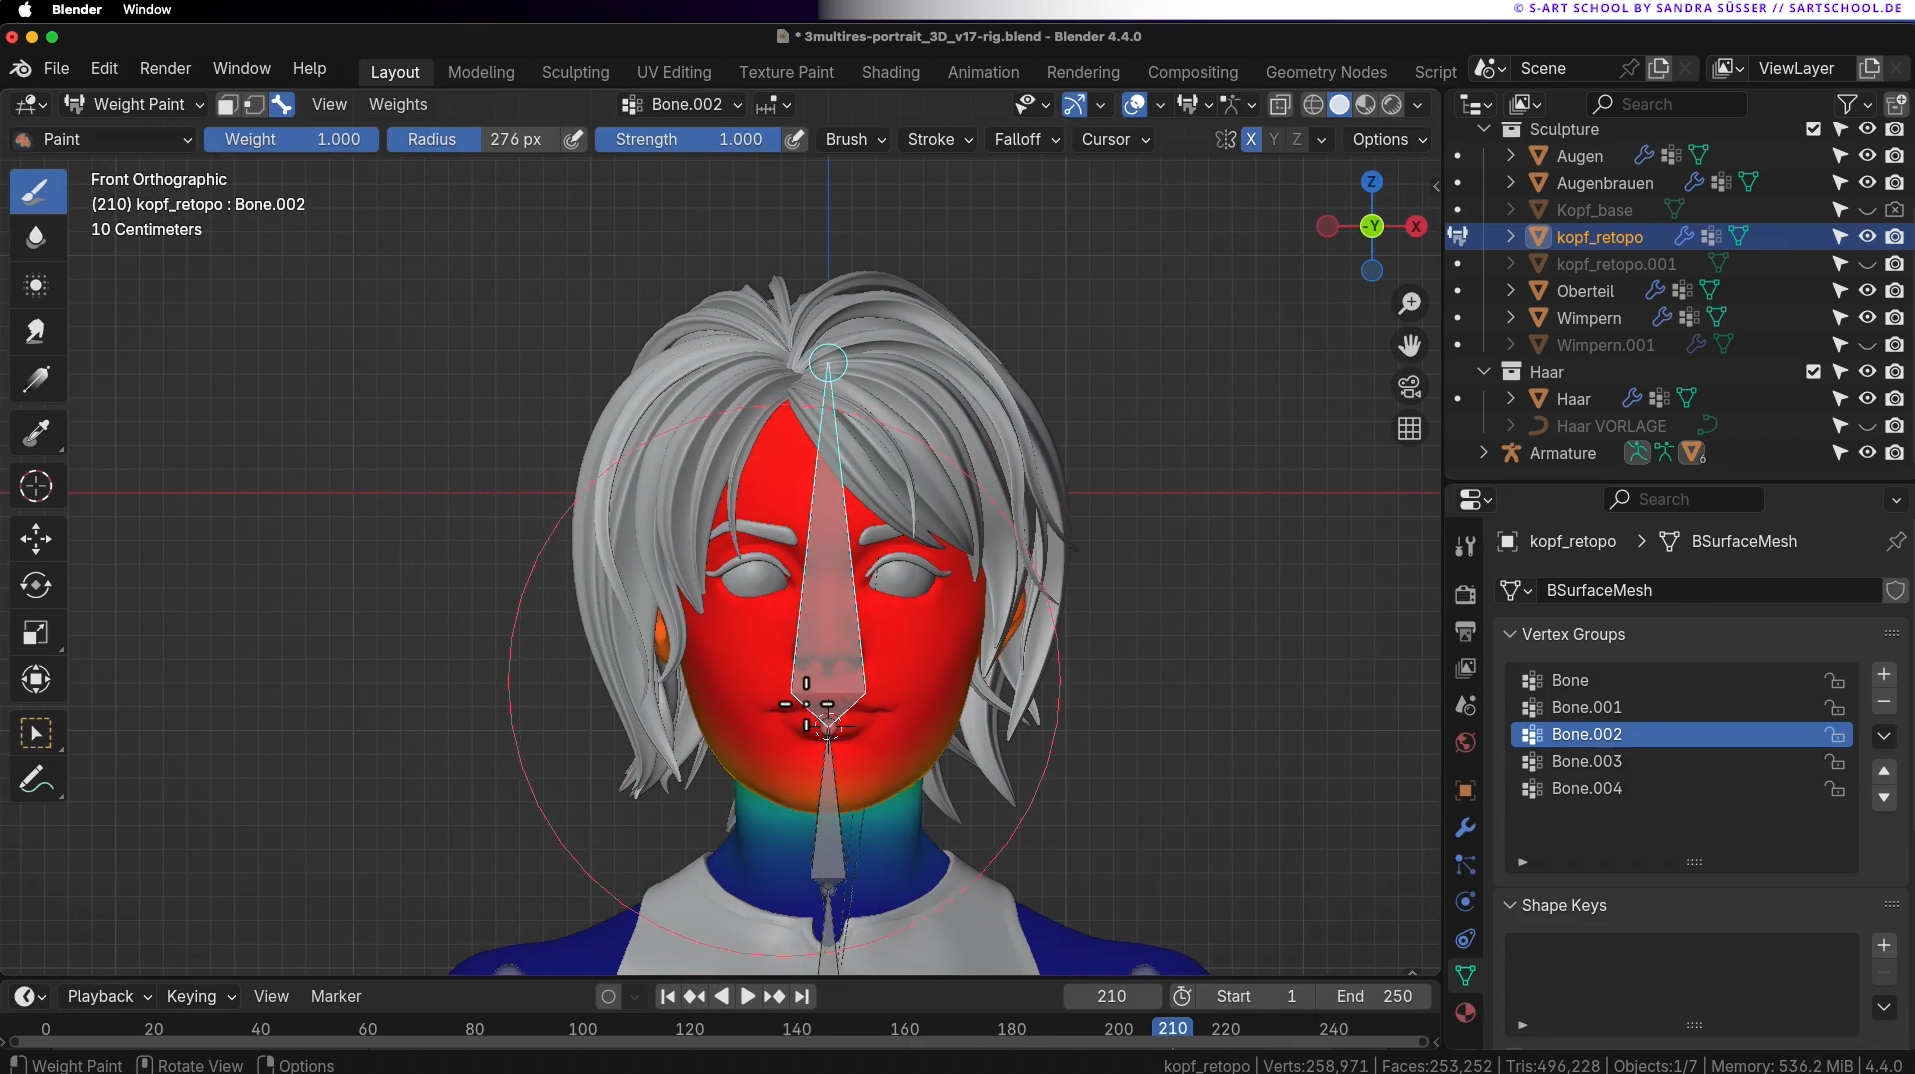
Task: Hide the kopf_retopo object in viewport
Action: [x=1867, y=237]
